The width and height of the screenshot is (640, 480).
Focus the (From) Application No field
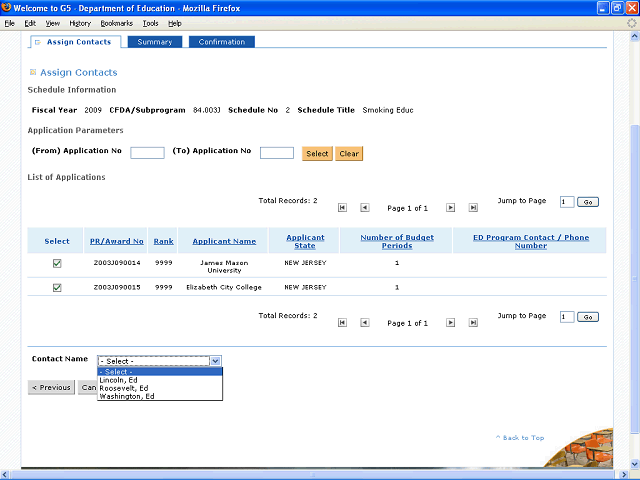pyautogui.click(x=147, y=153)
